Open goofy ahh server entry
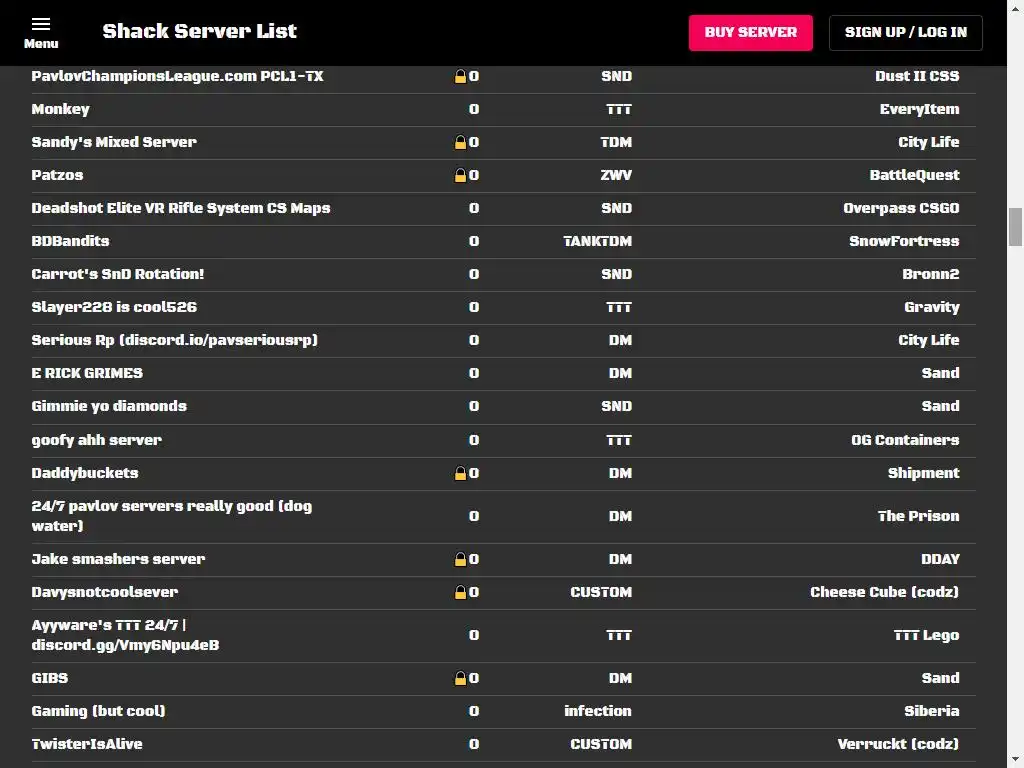Screen dimensions: 1024x768 pyautogui.click(x=504, y=440)
